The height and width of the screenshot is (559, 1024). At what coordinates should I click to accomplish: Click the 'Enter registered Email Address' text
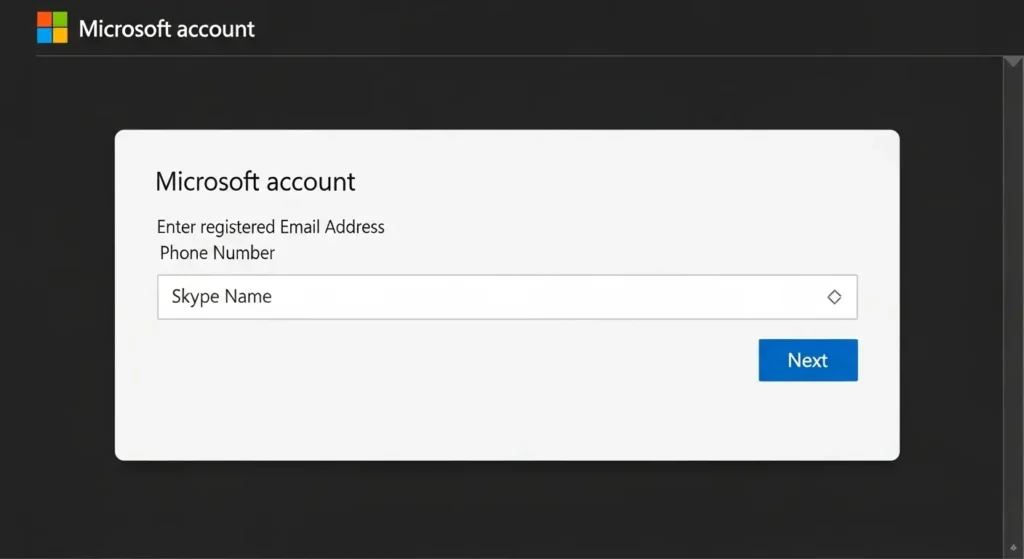[x=270, y=227]
